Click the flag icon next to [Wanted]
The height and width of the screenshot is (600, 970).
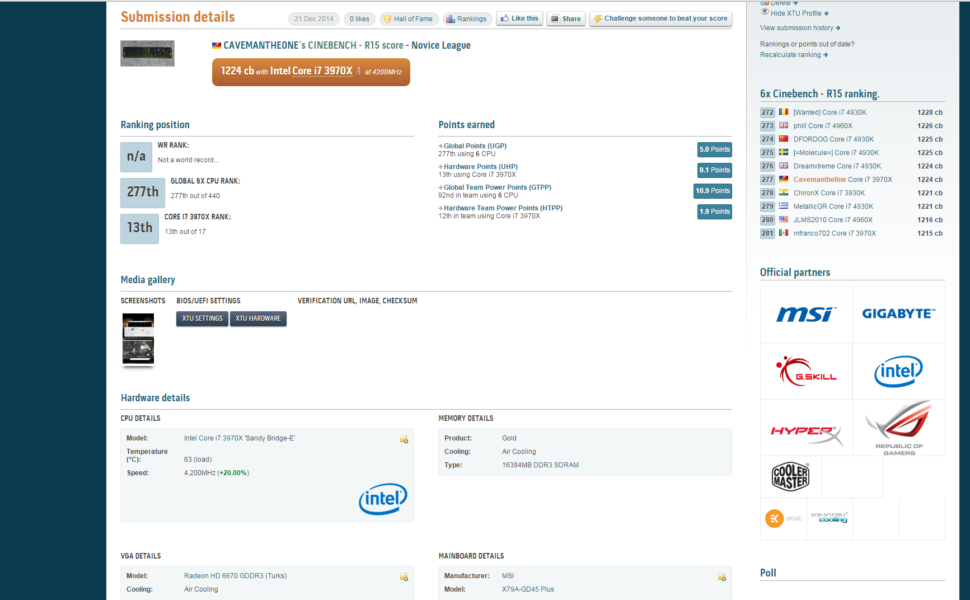(783, 112)
